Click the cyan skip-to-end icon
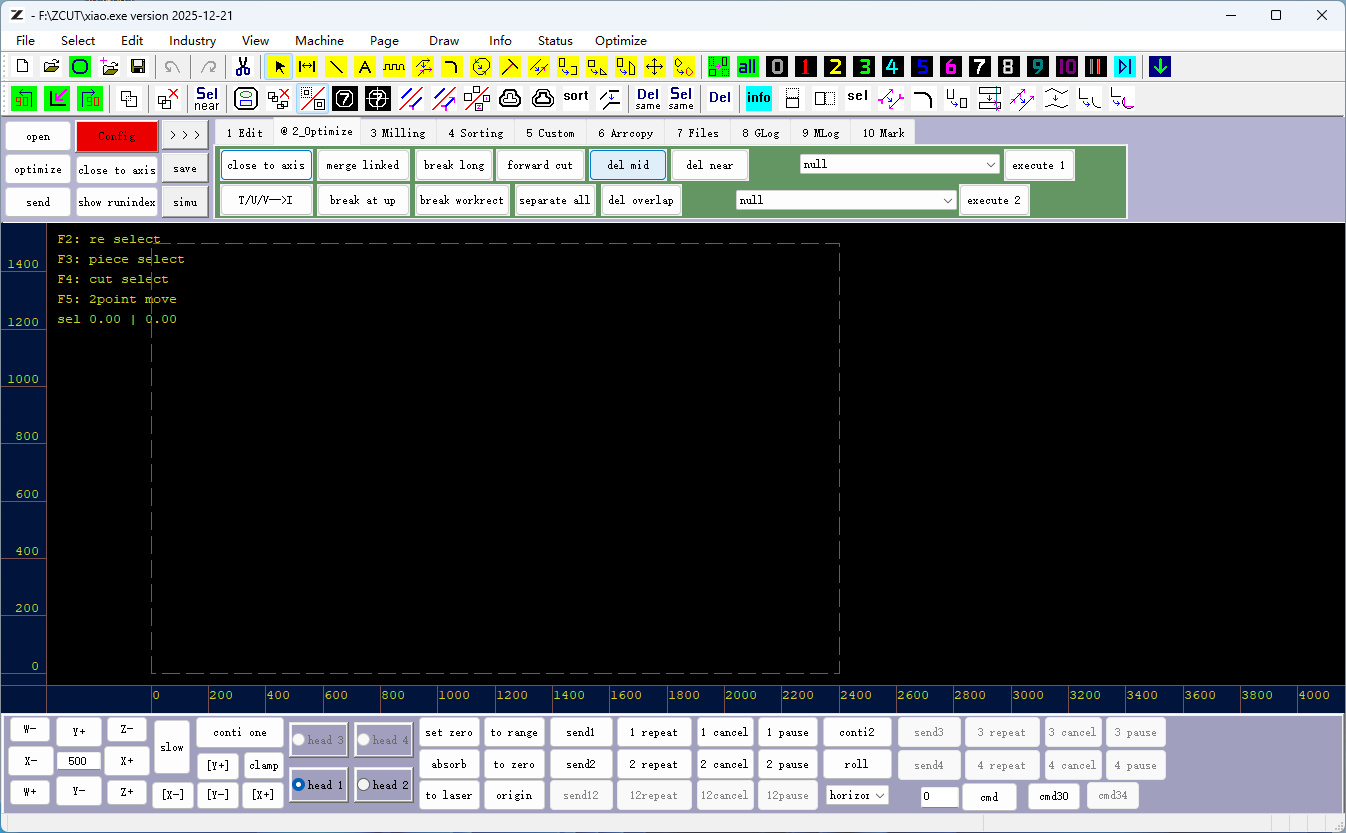The height and width of the screenshot is (833, 1346). point(1125,67)
